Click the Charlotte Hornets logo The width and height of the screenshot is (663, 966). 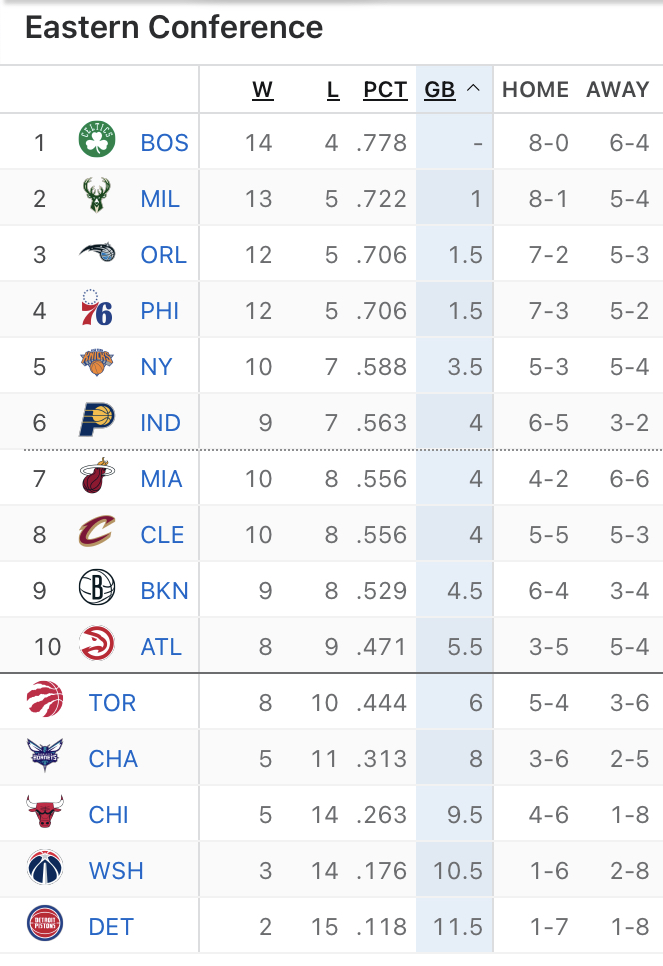click(x=45, y=755)
